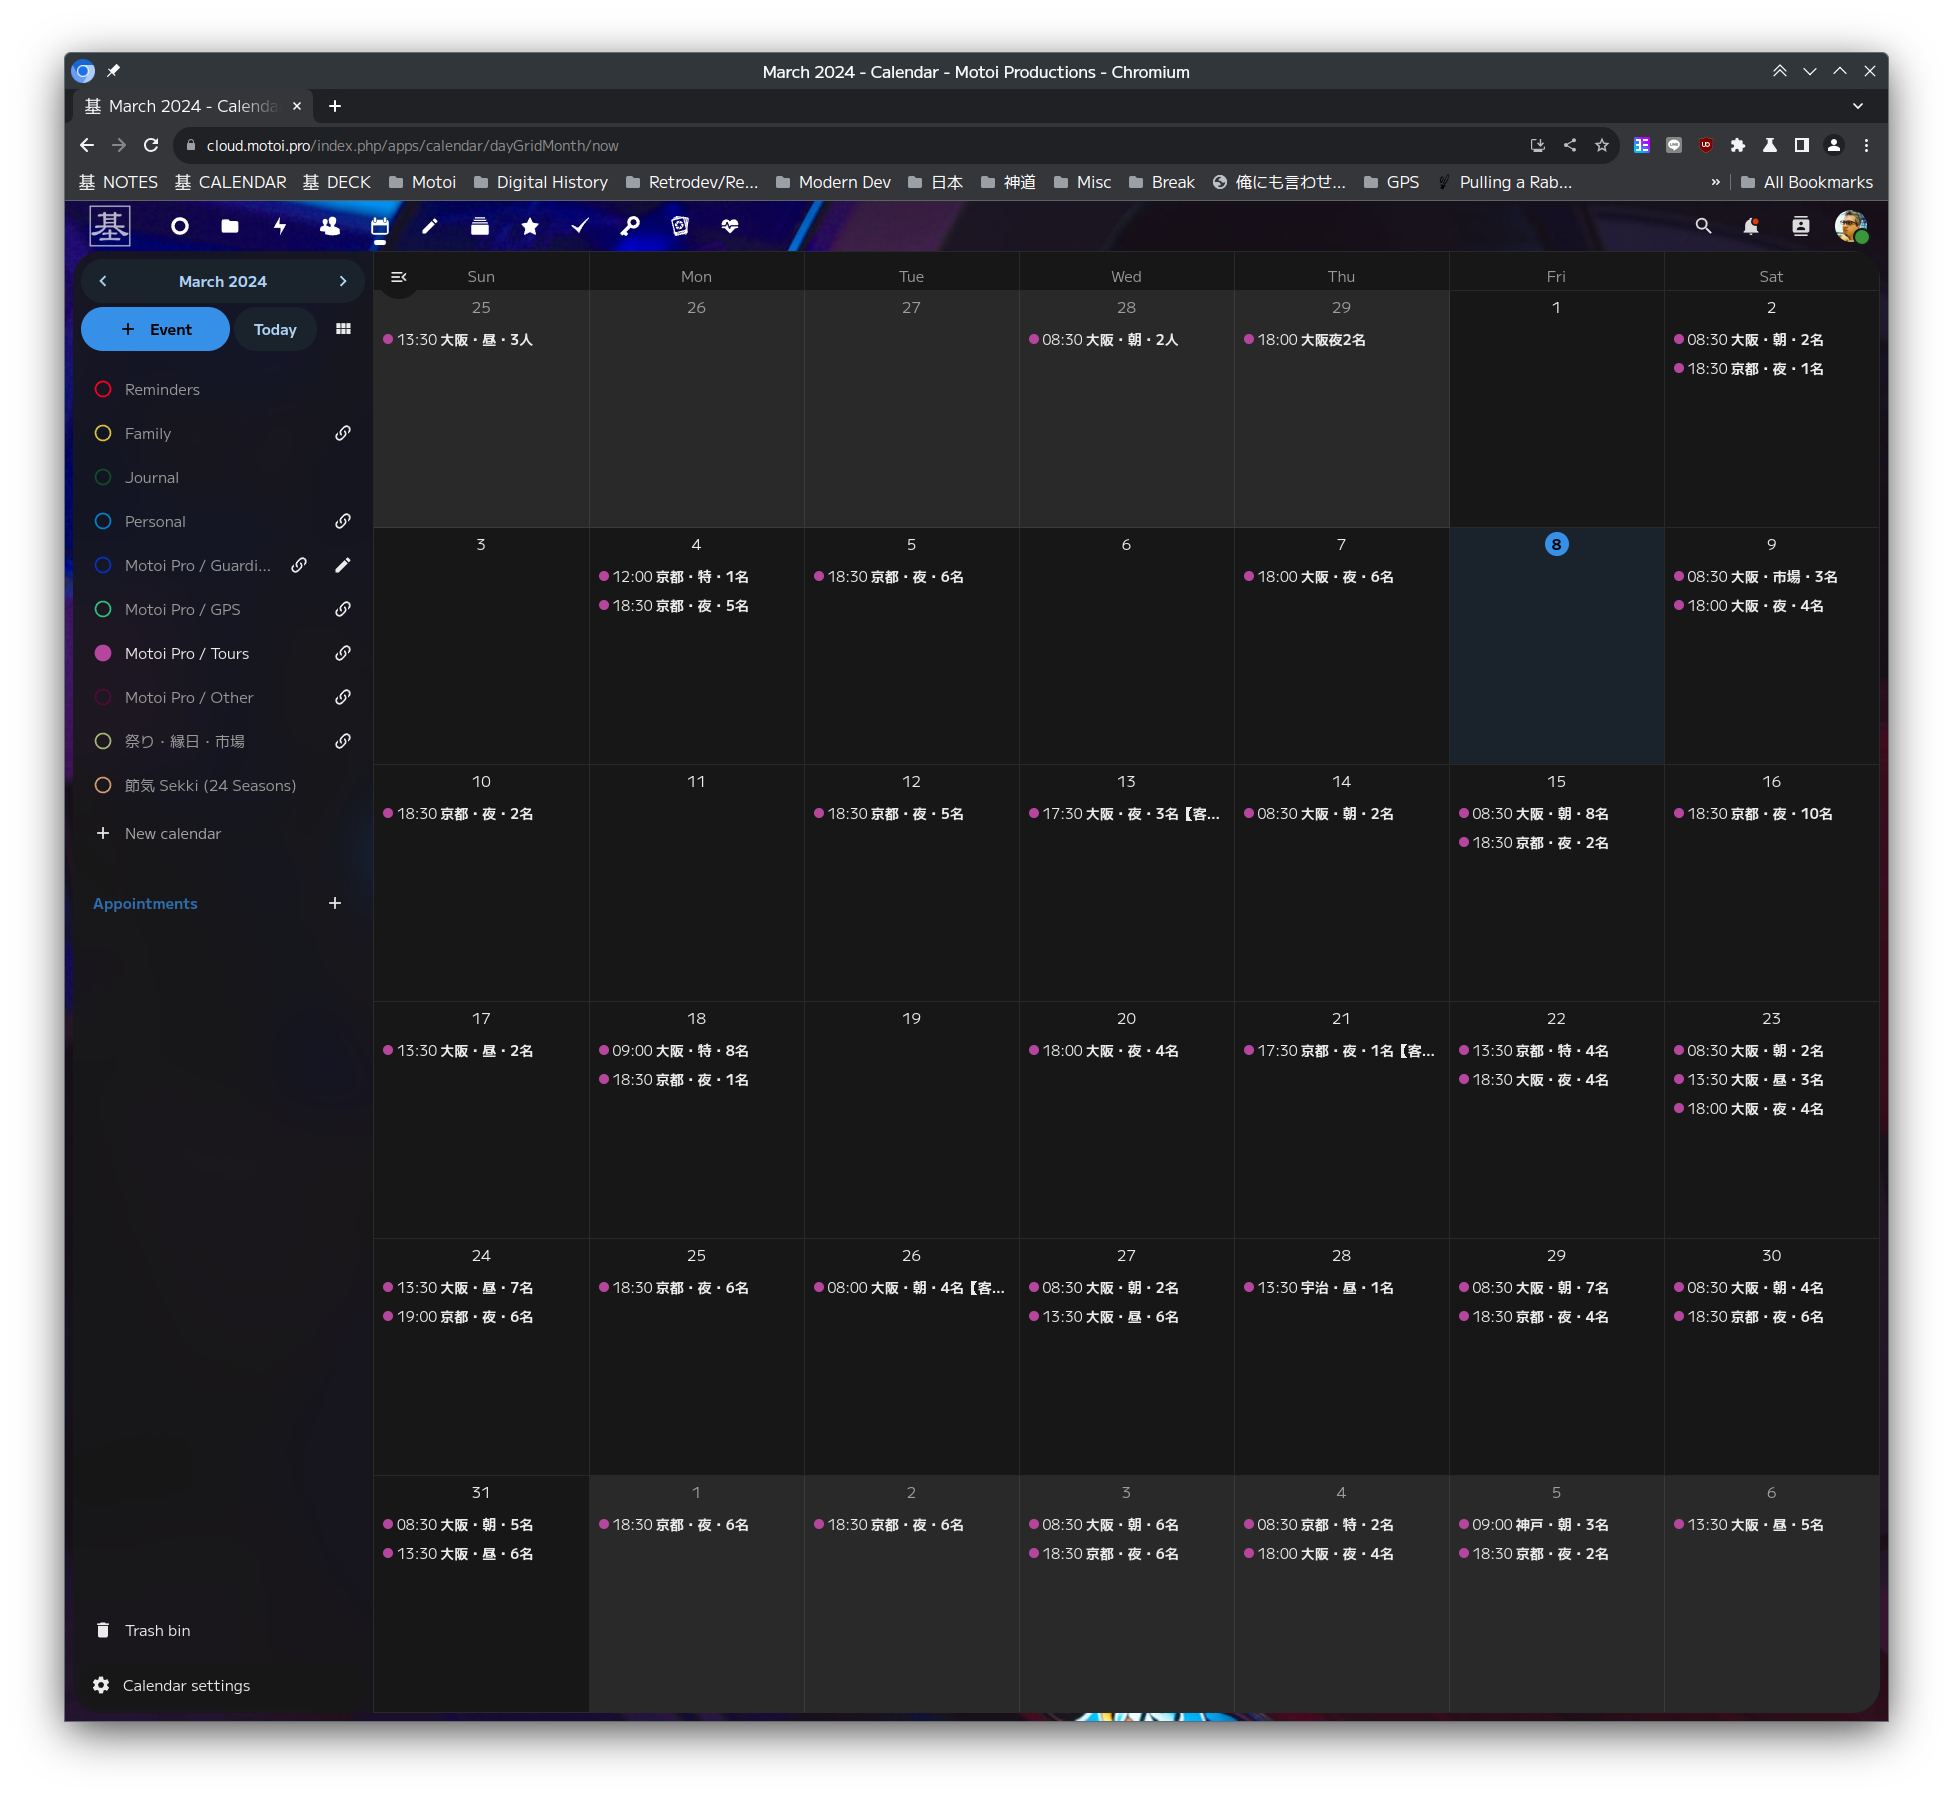
Task: Open the Tasks checkmark icon
Action: click(x=580, y=227)
